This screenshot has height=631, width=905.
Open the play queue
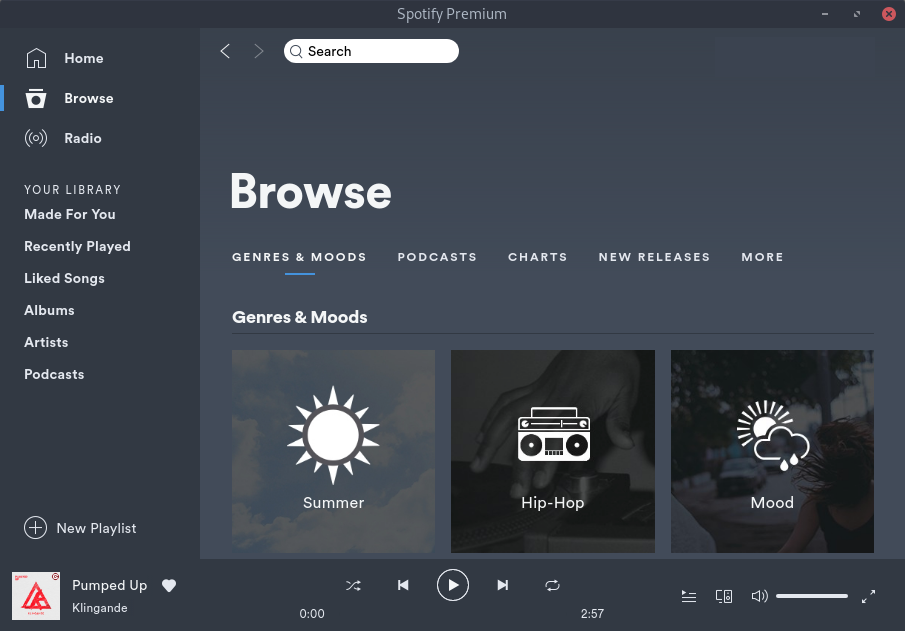tap(689, 596)
